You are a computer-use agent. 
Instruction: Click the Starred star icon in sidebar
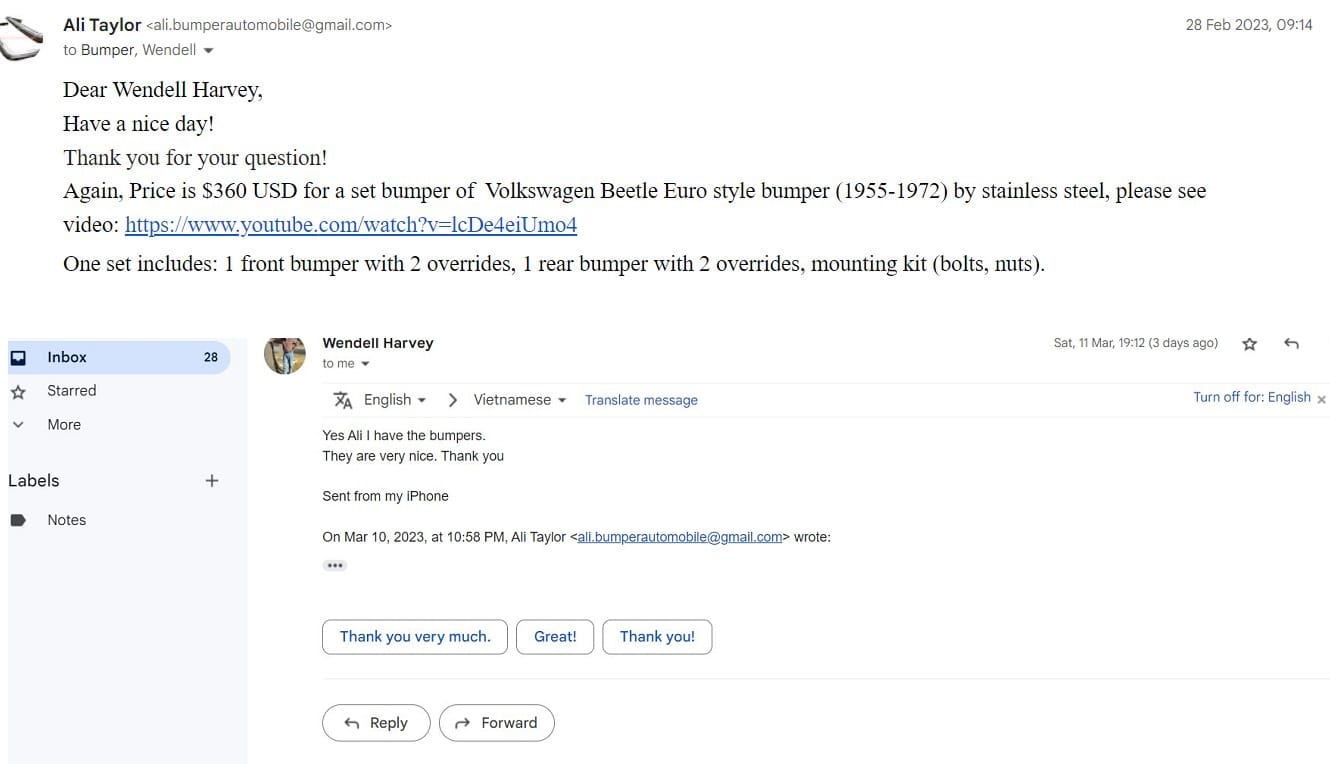pos(18,391)
